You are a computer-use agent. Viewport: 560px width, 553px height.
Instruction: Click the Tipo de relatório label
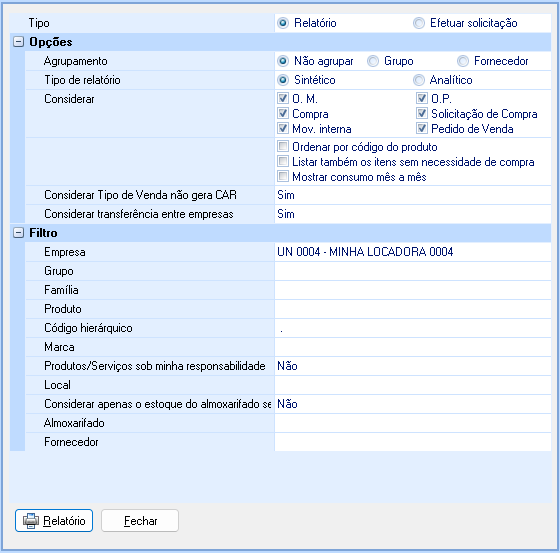82,80
